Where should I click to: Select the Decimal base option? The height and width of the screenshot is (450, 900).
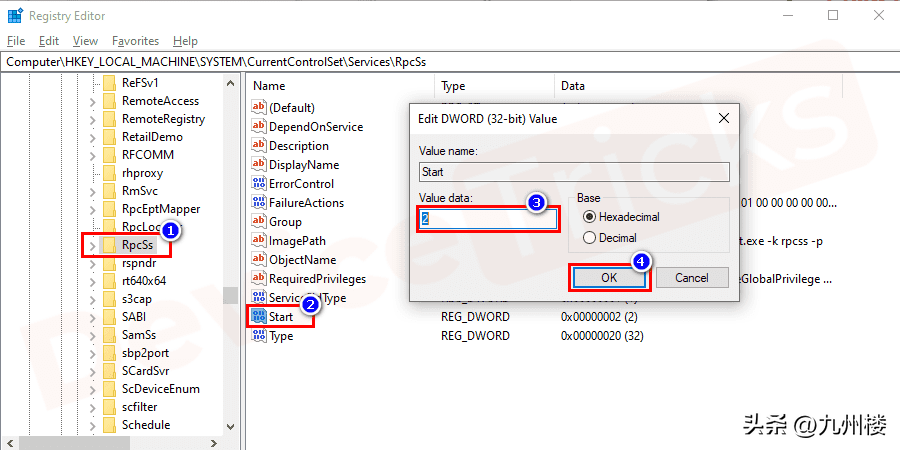click(589, 238)
